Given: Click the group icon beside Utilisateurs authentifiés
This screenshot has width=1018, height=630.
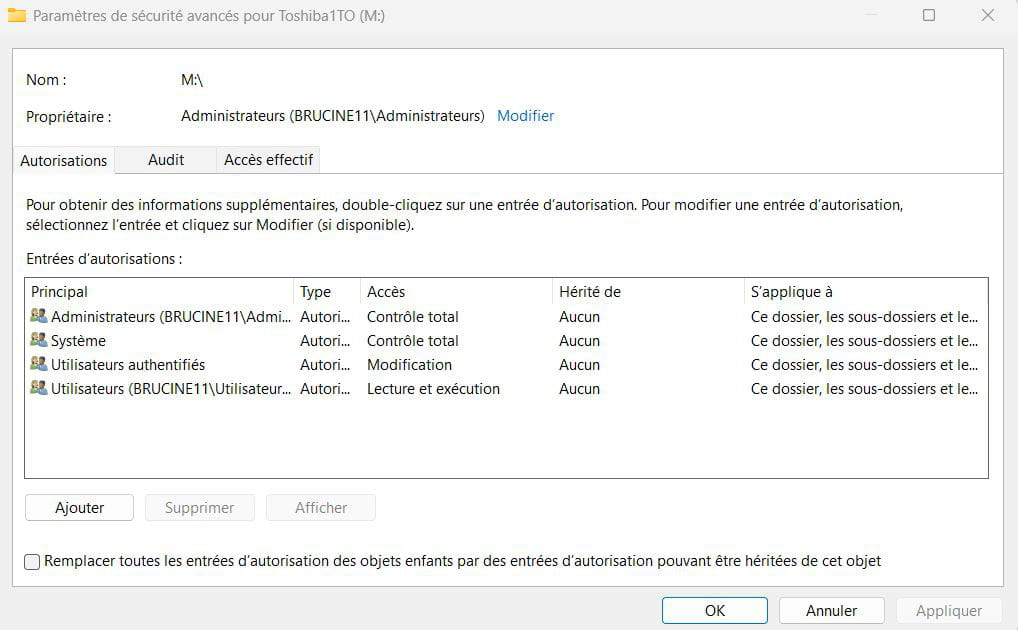Looking at the screenshot, I should 39,364.
